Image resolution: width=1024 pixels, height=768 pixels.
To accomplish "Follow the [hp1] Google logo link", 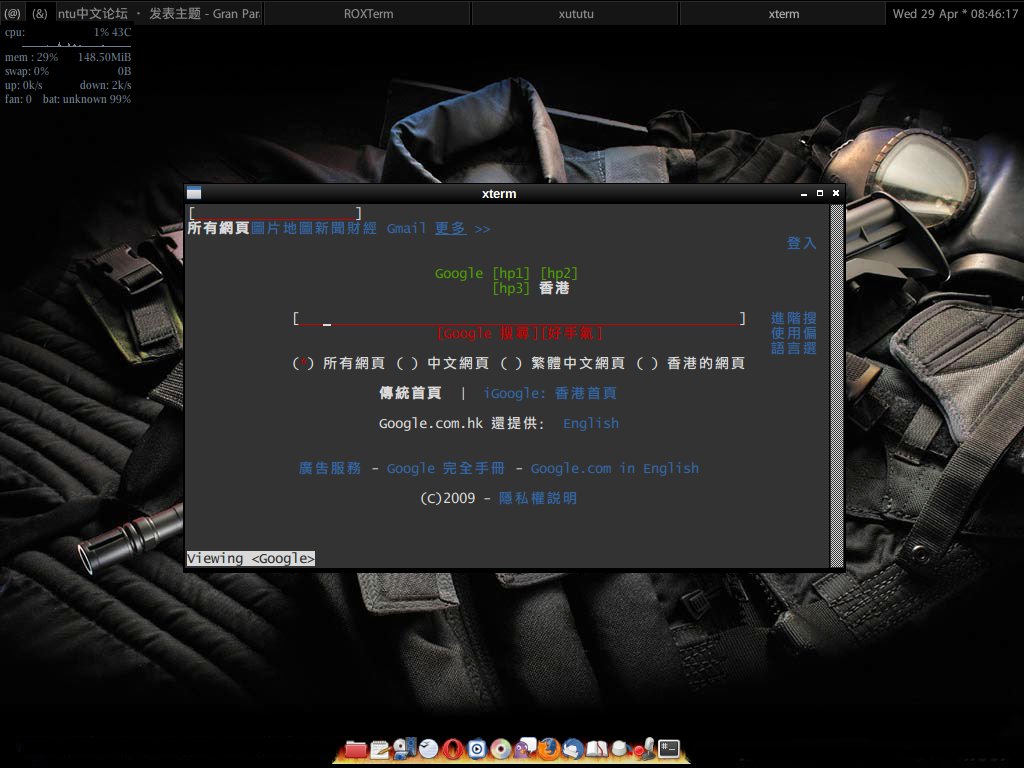I will coord(511,273).
